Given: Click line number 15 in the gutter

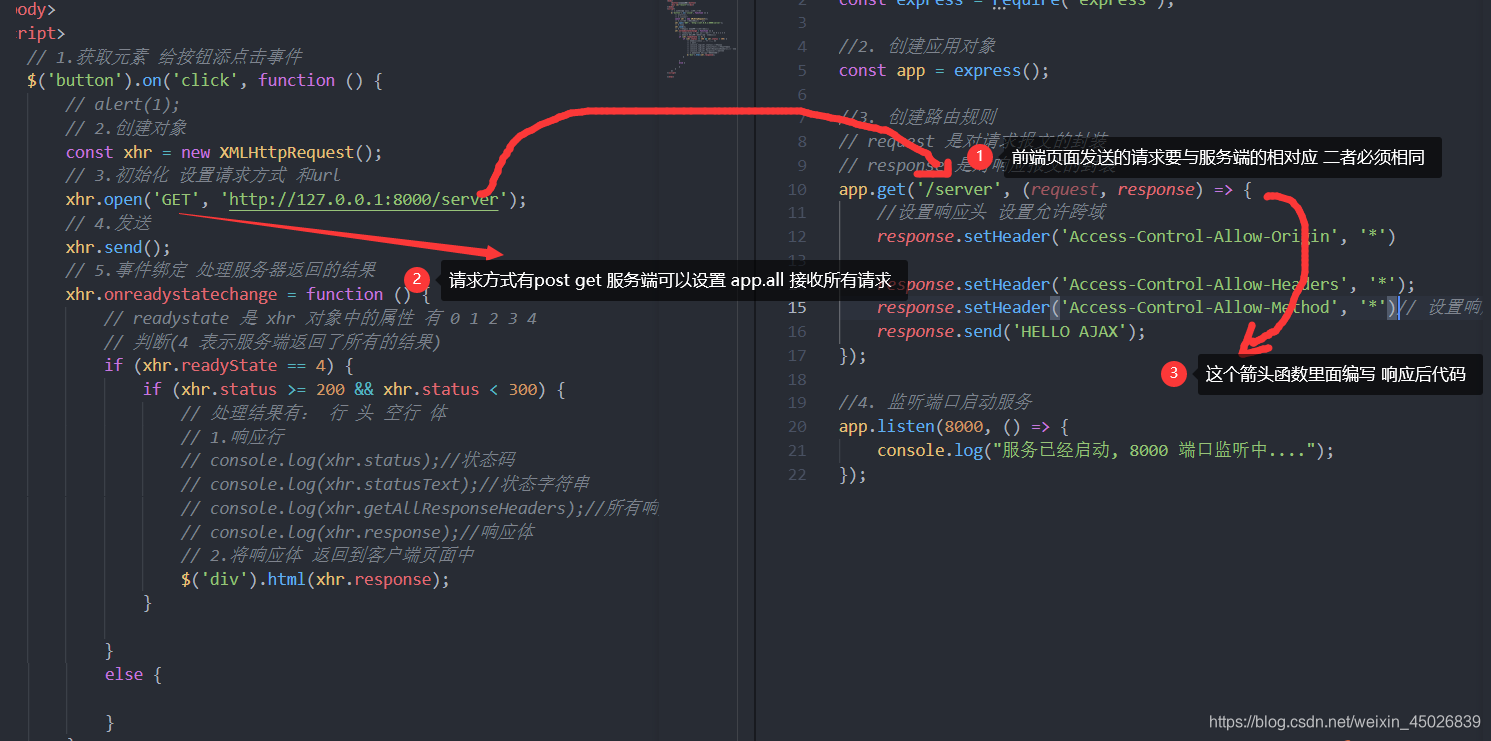Looking at the screenshot, I should tap(797, 308).
